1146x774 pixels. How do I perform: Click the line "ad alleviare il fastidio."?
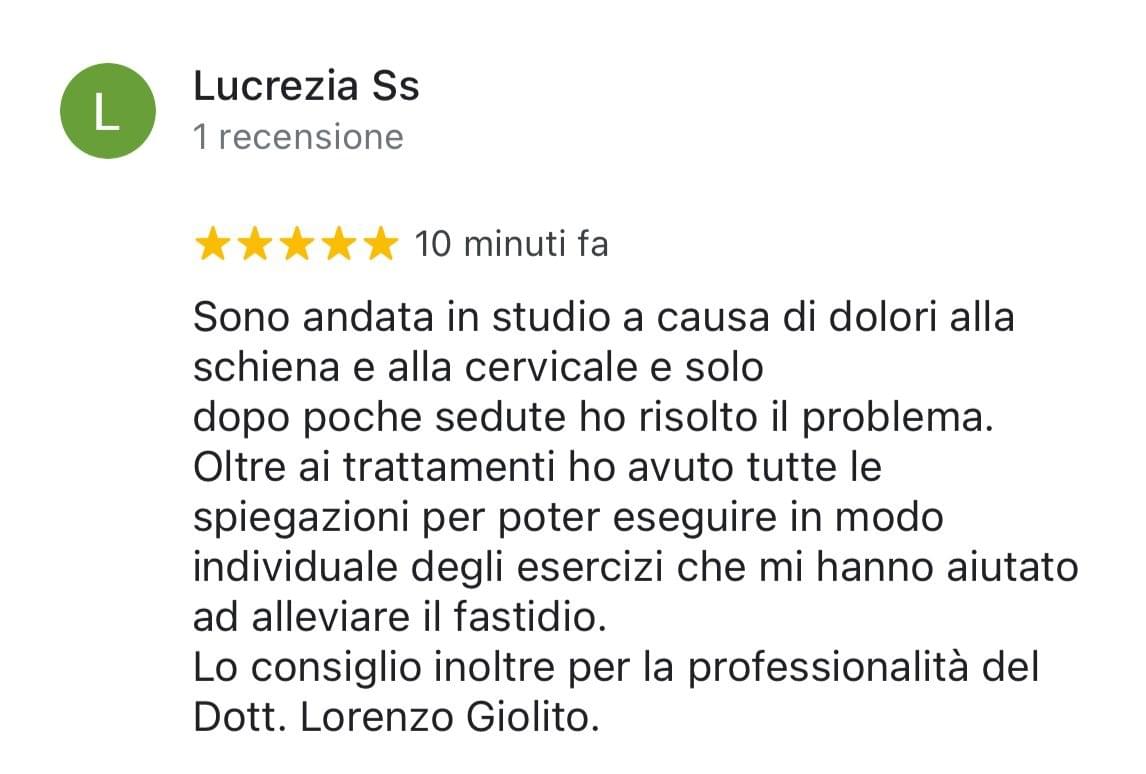click(x=400, y=617)
